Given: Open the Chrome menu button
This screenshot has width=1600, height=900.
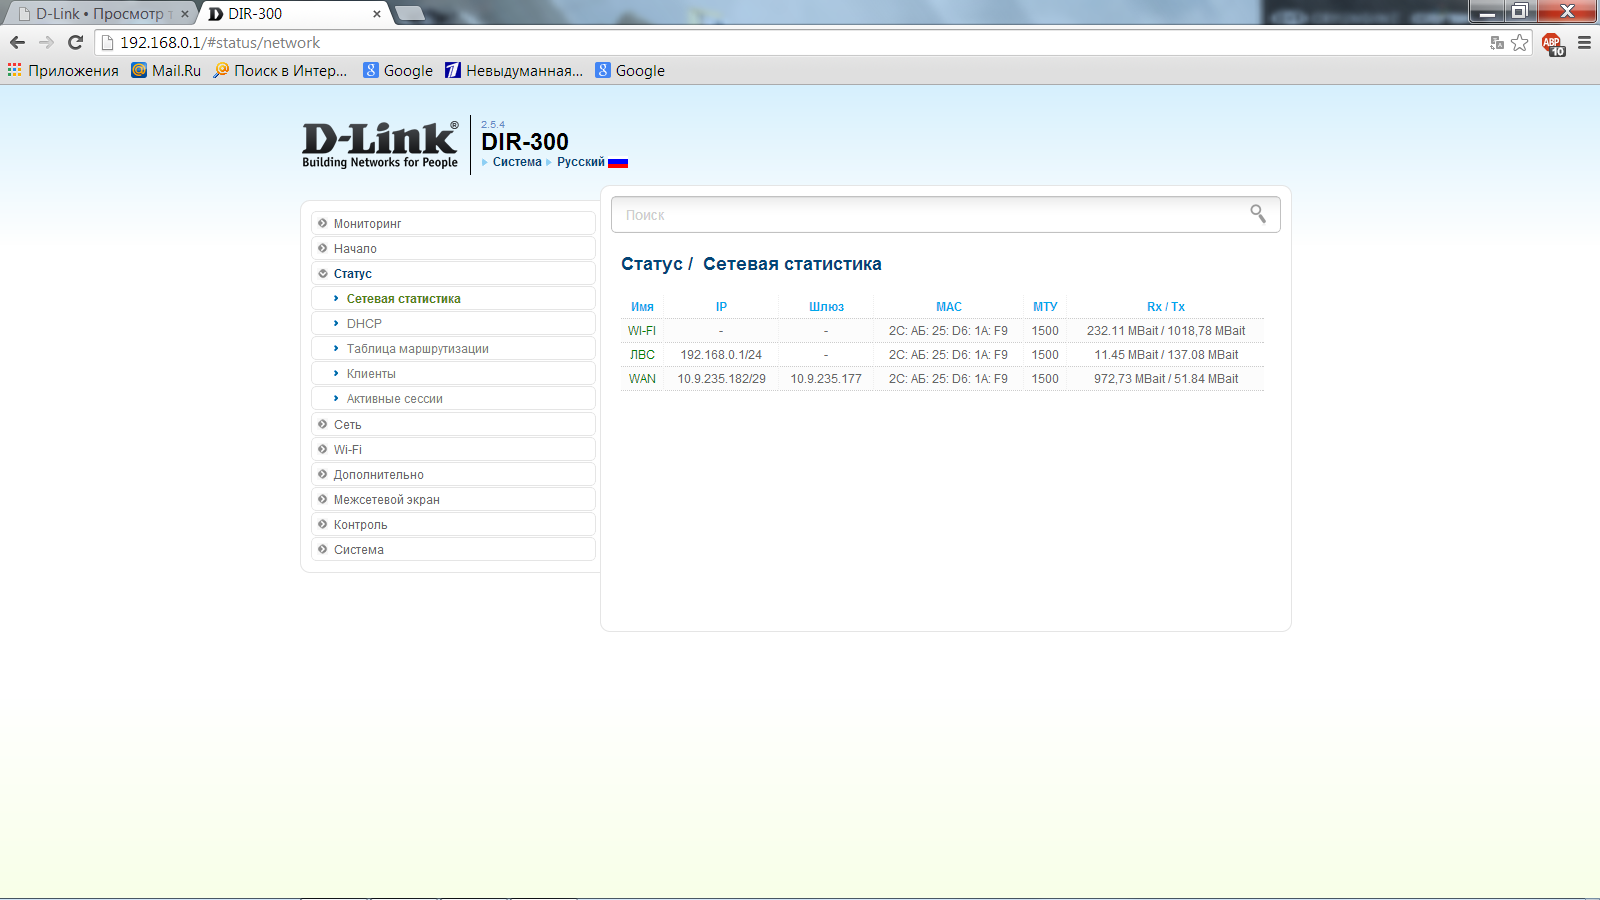Looking at the screenshot, I should tap(1584, 42).
